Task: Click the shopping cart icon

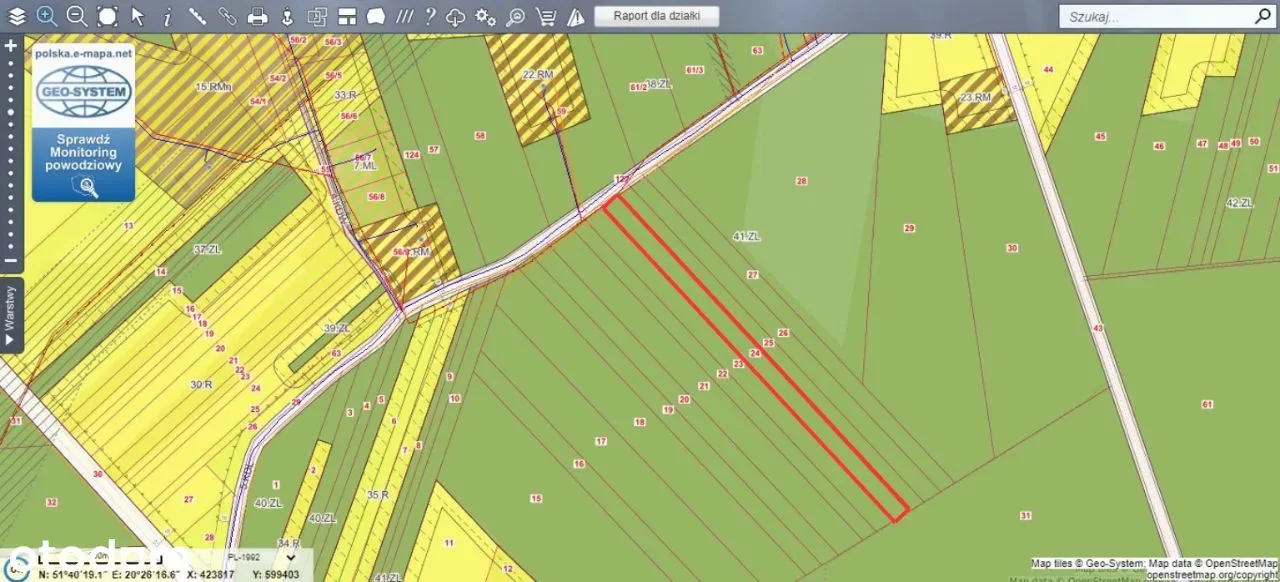Action: (545, 16)
